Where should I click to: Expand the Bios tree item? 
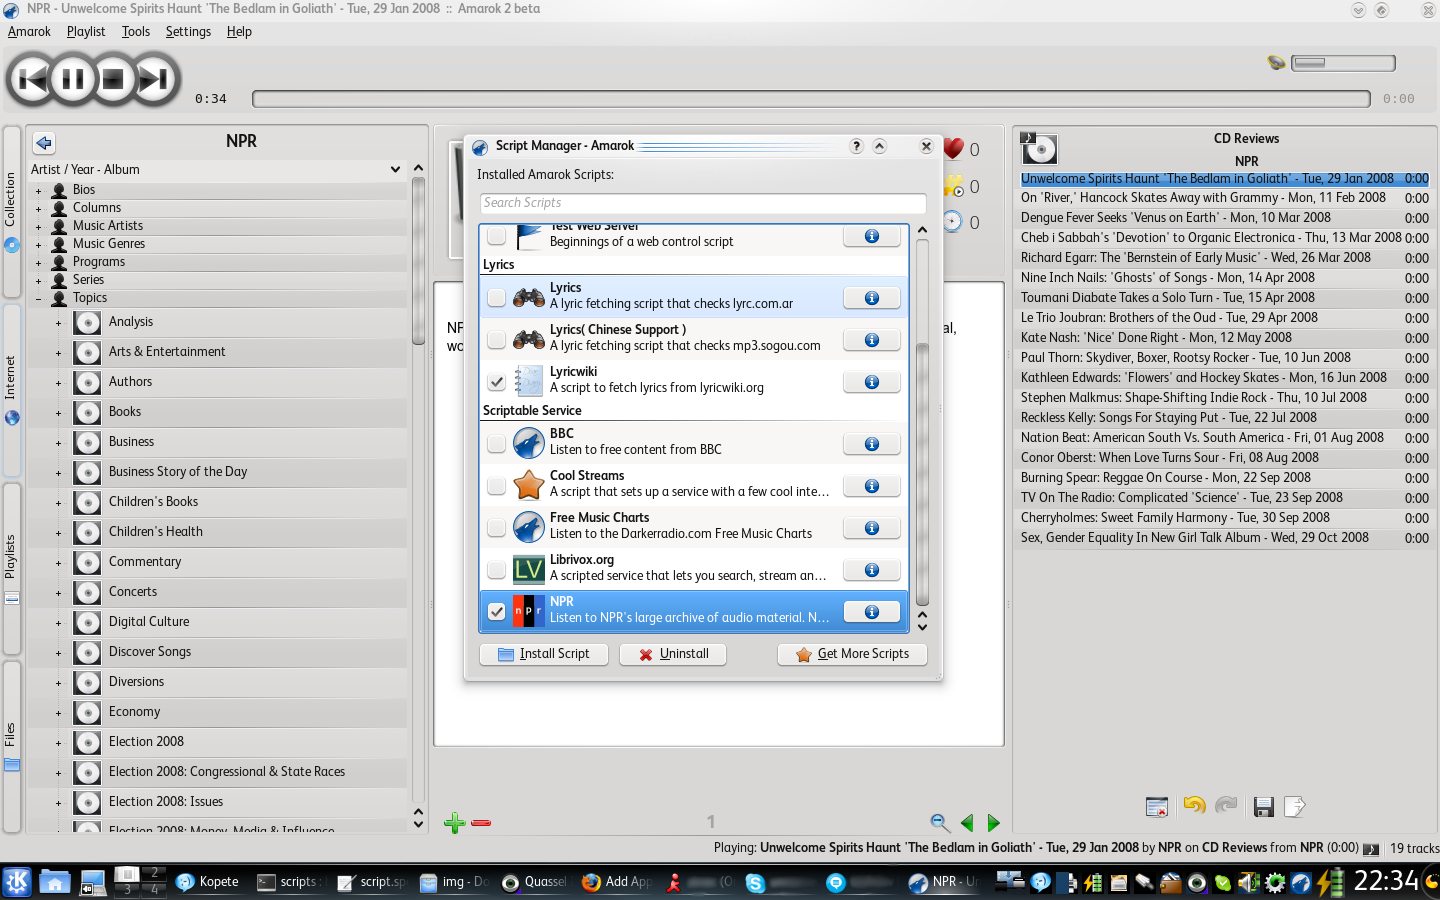(39, 190)
